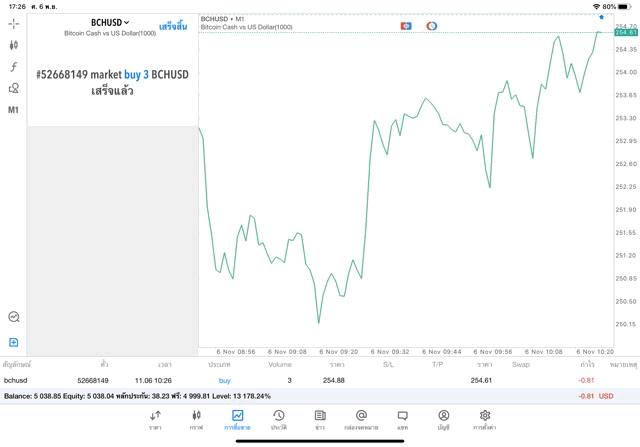
Task: Click current price 254.61 in position row
Action: (x=481, y=380)
